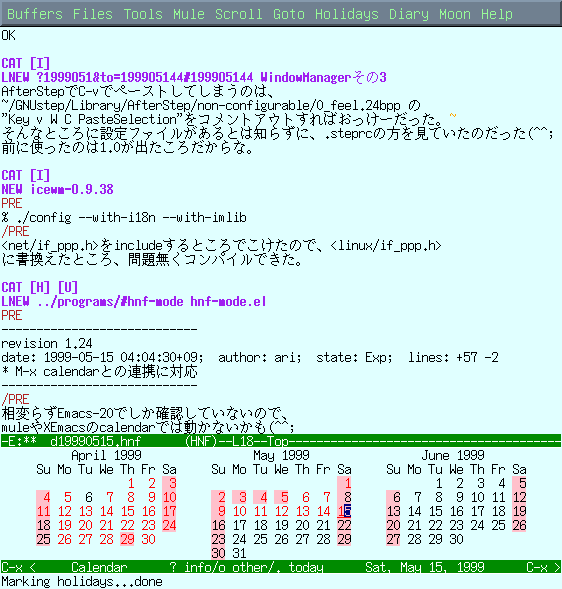Open the Diary menu
This screenshot has width=562, height=589.
pos(409,14)
